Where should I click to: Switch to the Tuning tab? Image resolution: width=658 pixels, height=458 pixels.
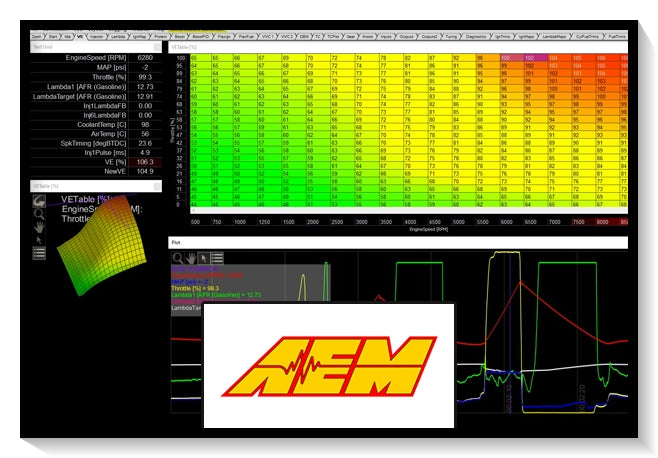451,37
